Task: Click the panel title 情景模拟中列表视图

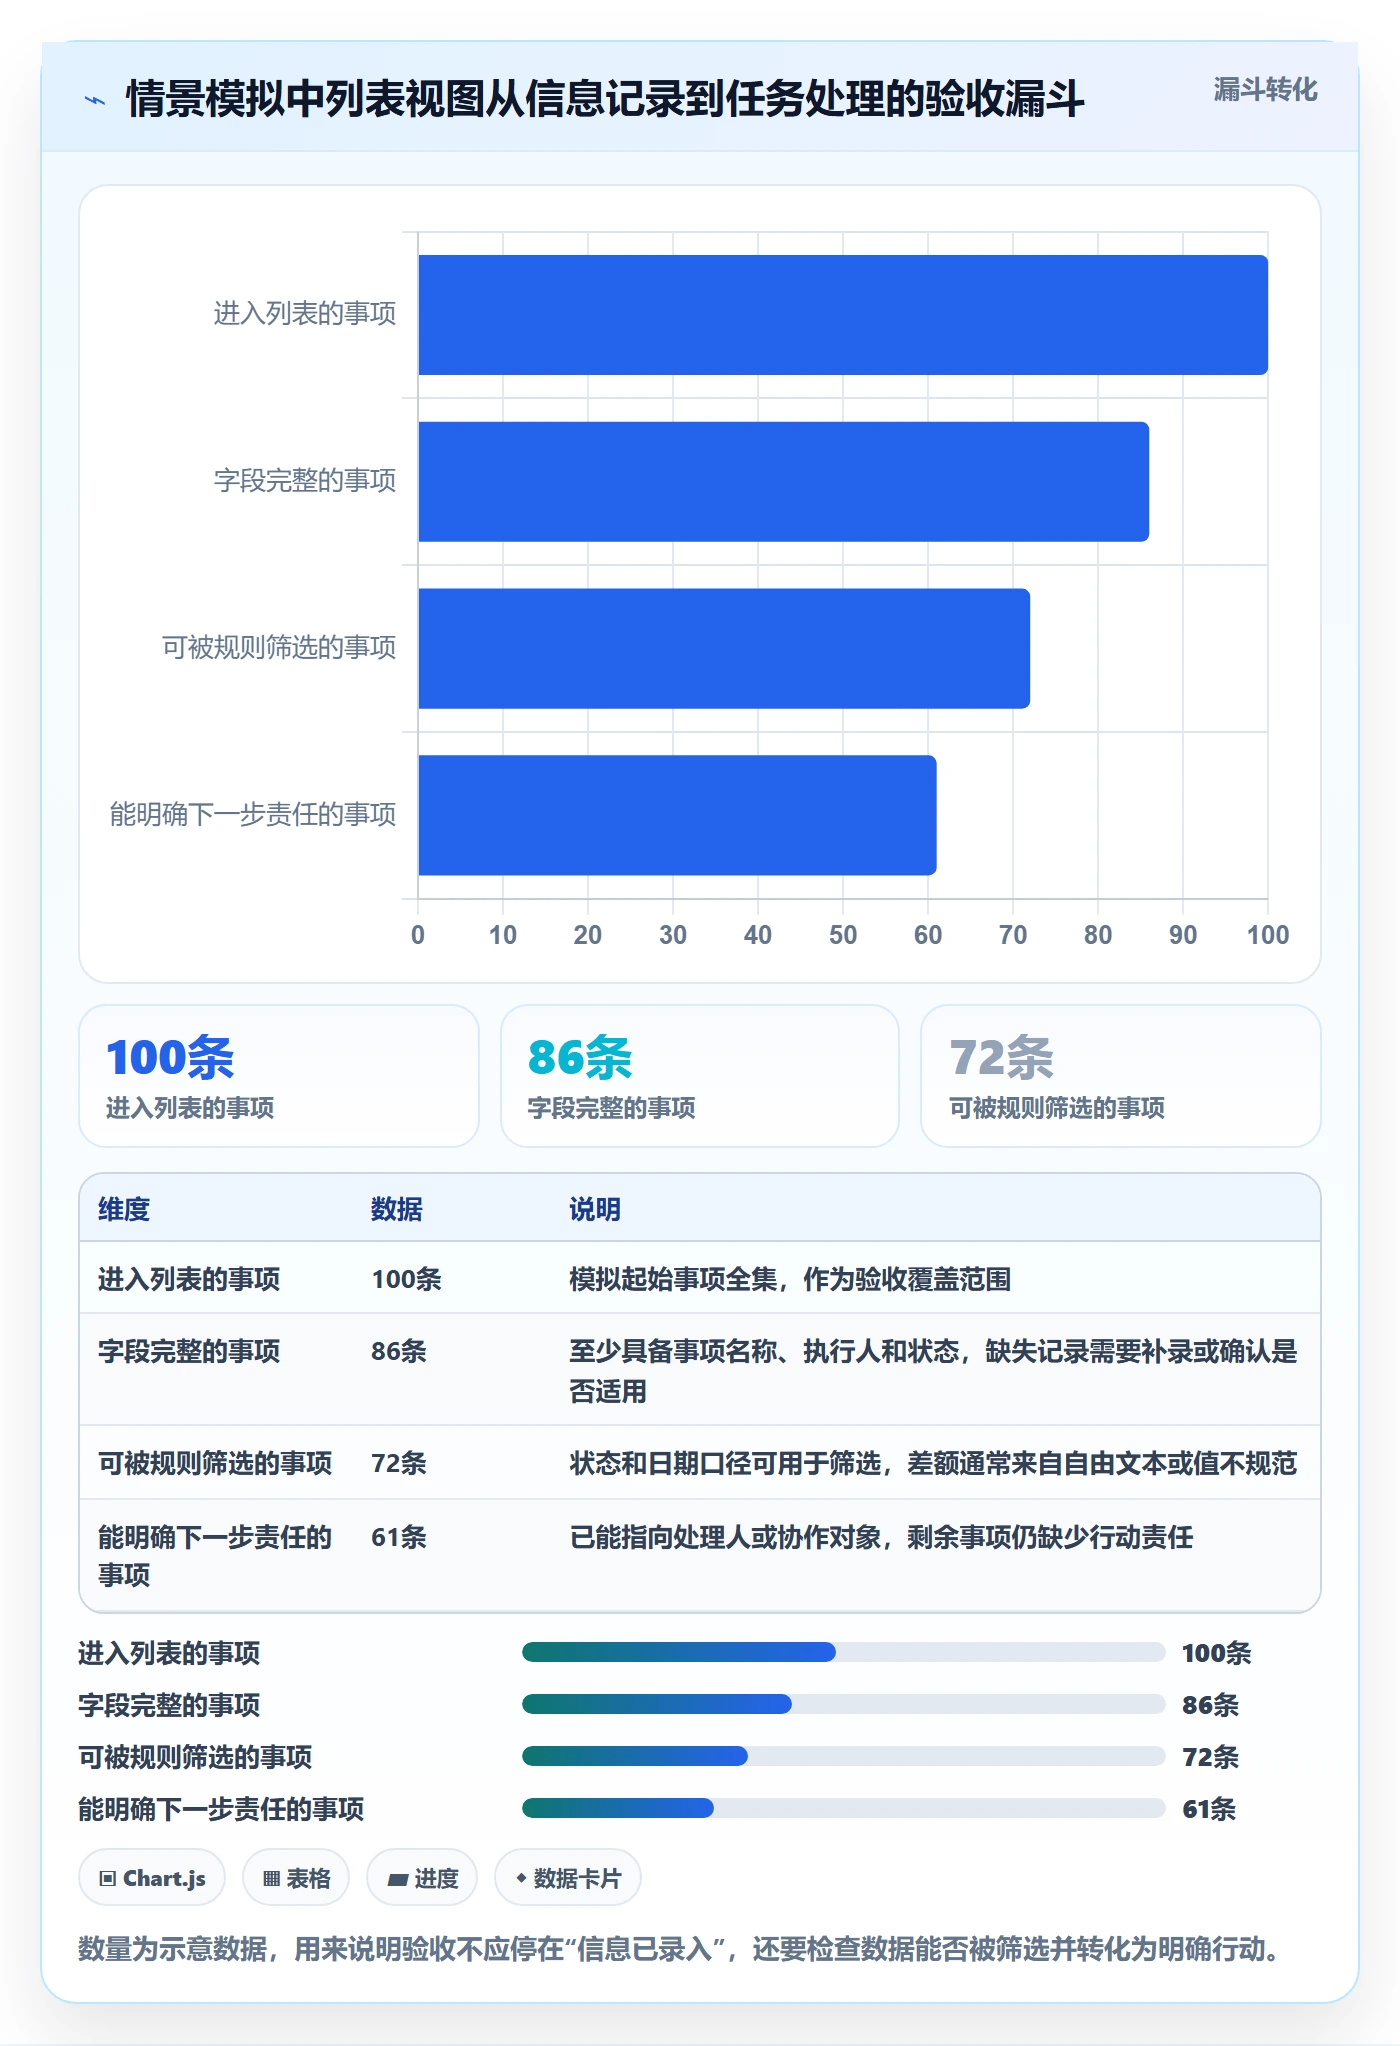Action: coord(605,99)
